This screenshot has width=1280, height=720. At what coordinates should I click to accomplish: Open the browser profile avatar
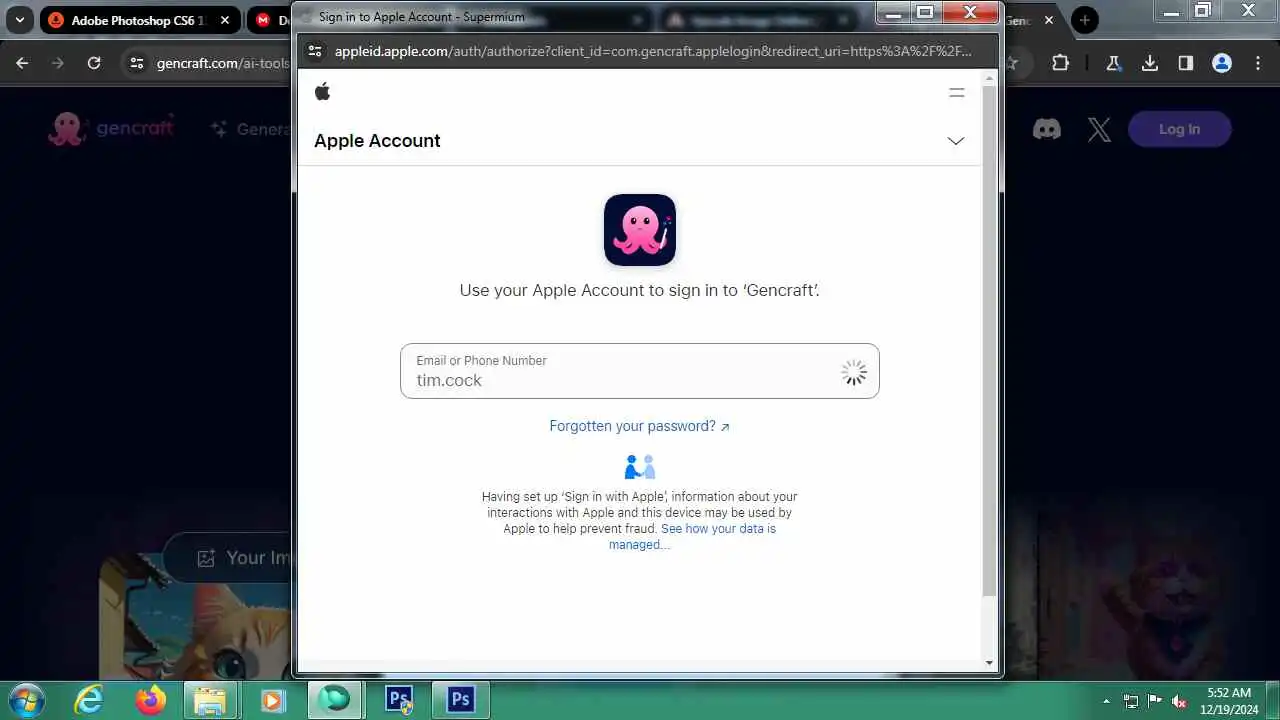point(1222,63)
